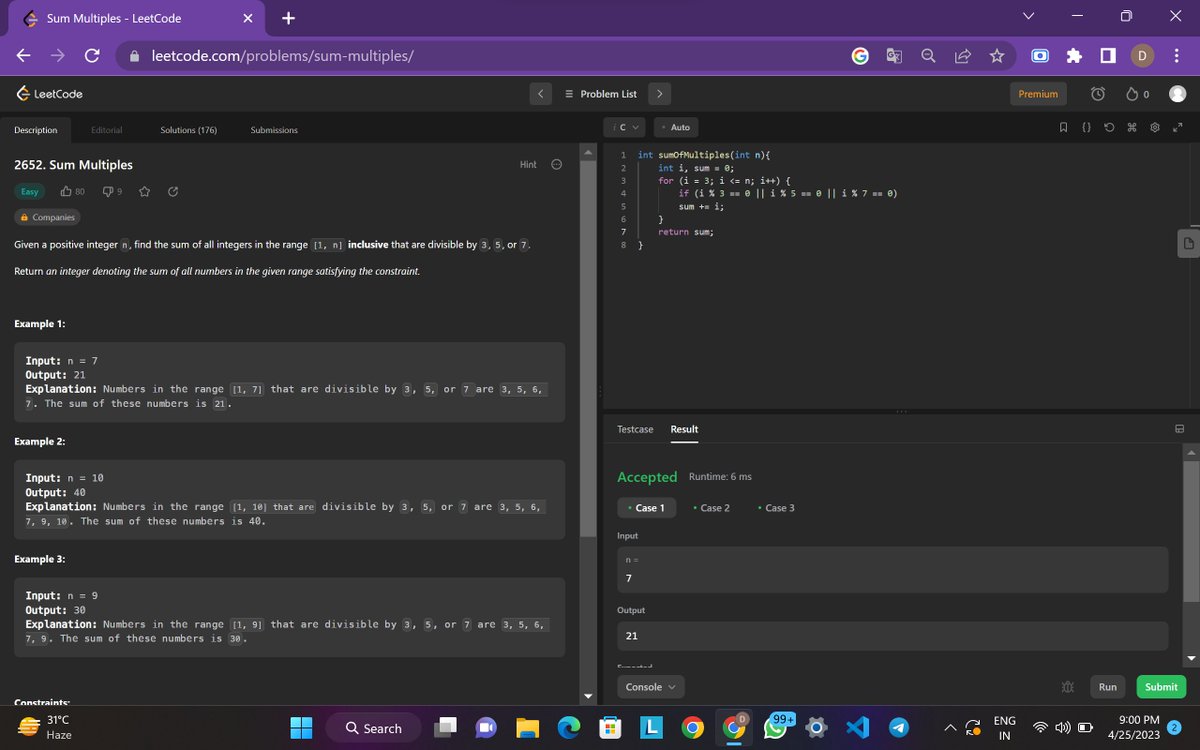Open the Editorial tab

[x=106, y=130]
